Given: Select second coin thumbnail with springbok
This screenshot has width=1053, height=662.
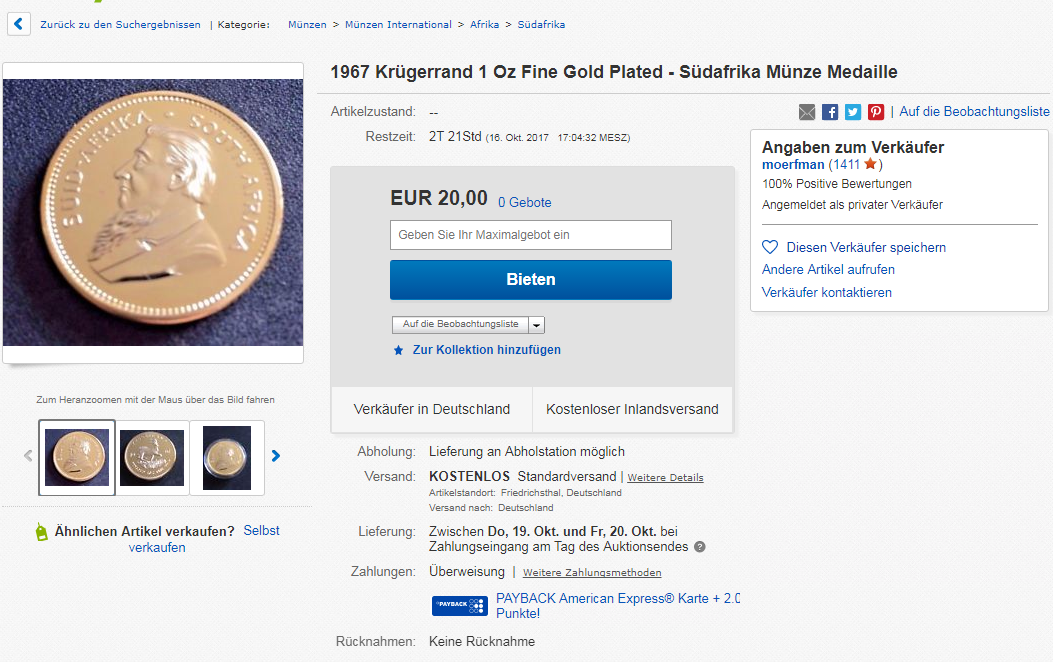Looking at the screenshot, I should click(152, 458).
